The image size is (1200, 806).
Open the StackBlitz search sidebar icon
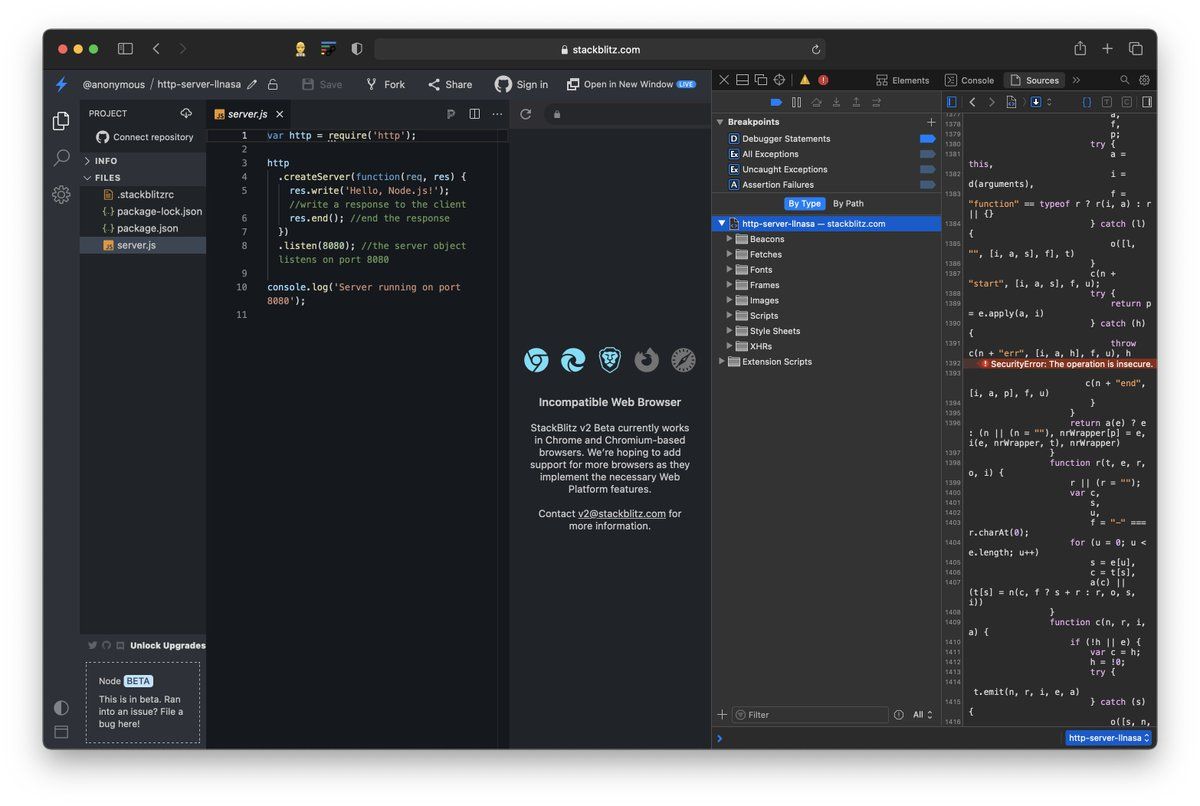pyautogui.click(x=61, y=158)
